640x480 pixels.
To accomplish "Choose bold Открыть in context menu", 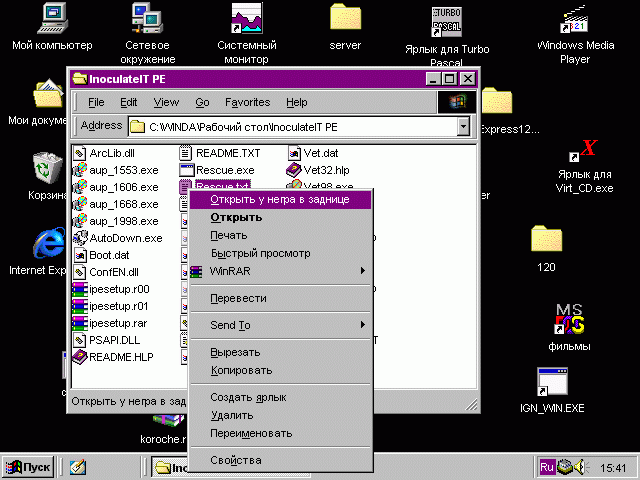I will point(281,218).
